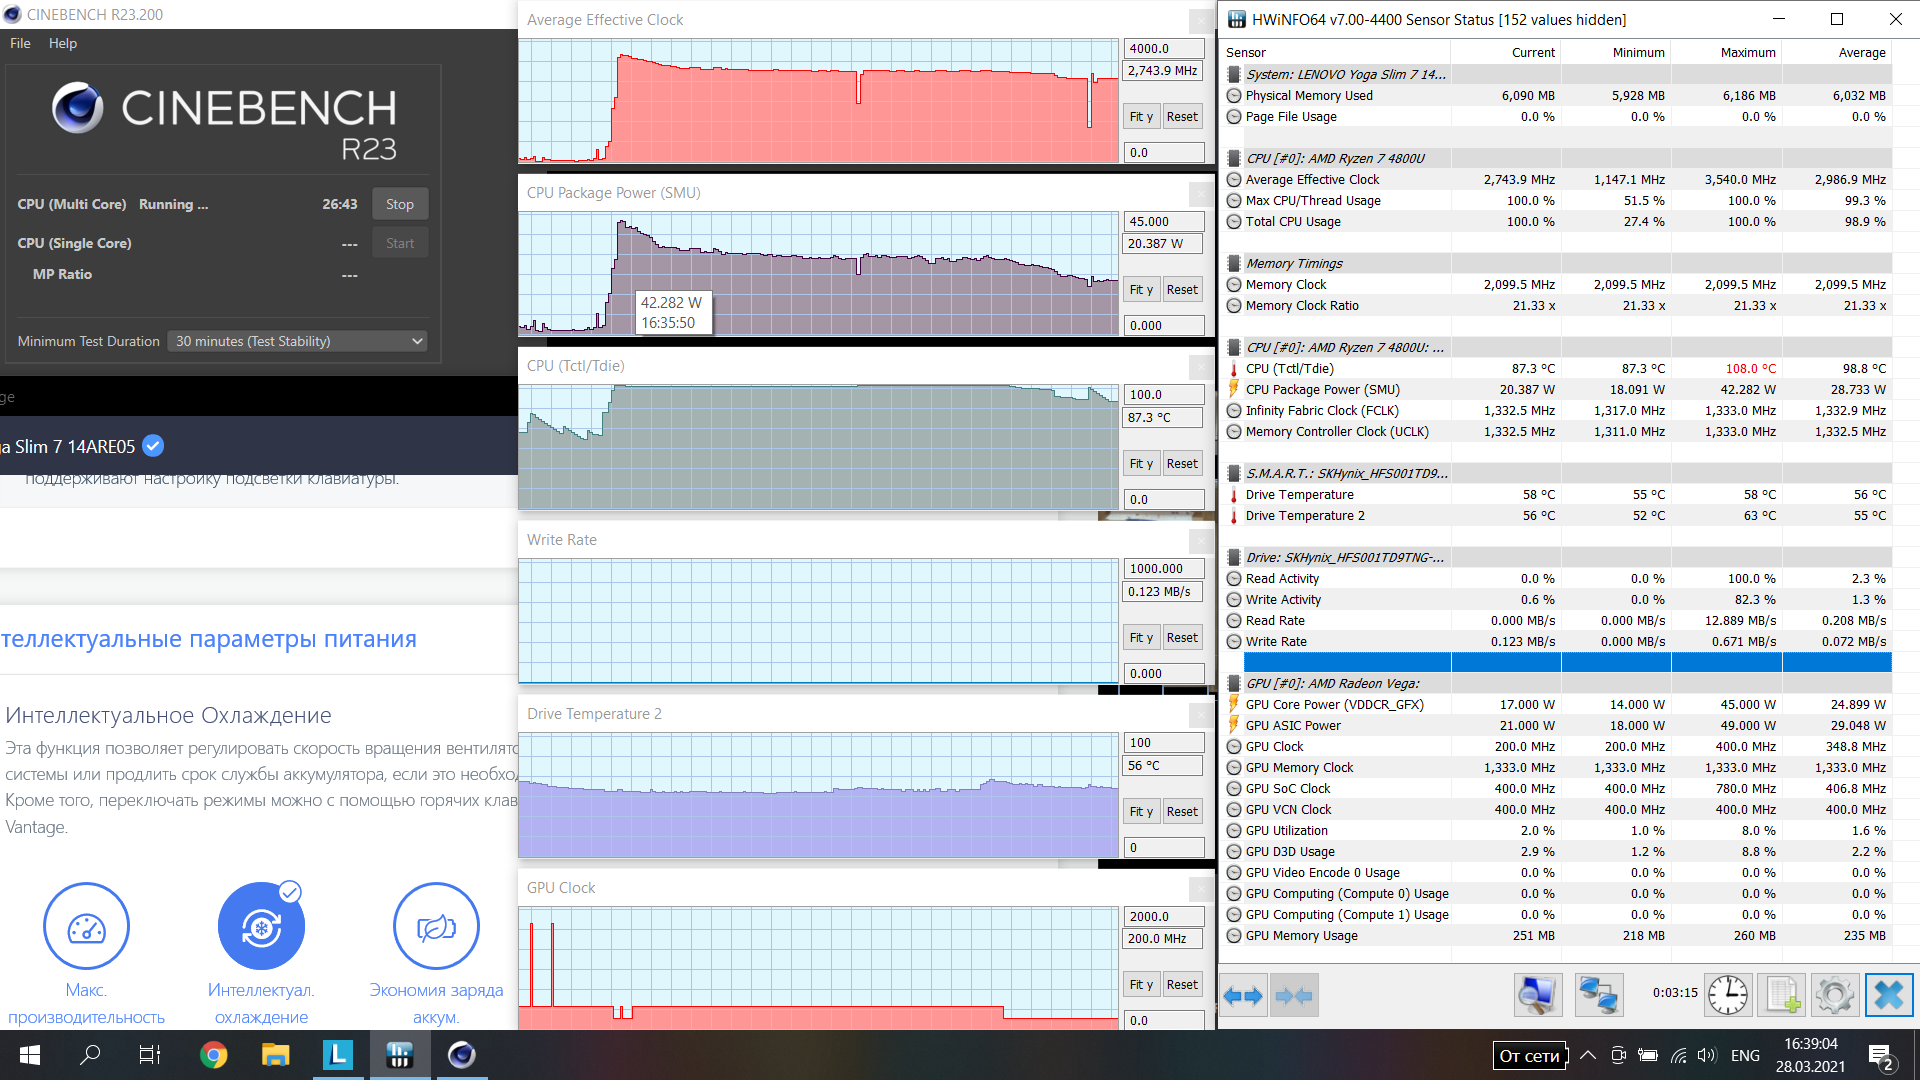Click HWiNFO collapse arrows icon
1920x1080 pixels.
click(x=1294, y=995)
